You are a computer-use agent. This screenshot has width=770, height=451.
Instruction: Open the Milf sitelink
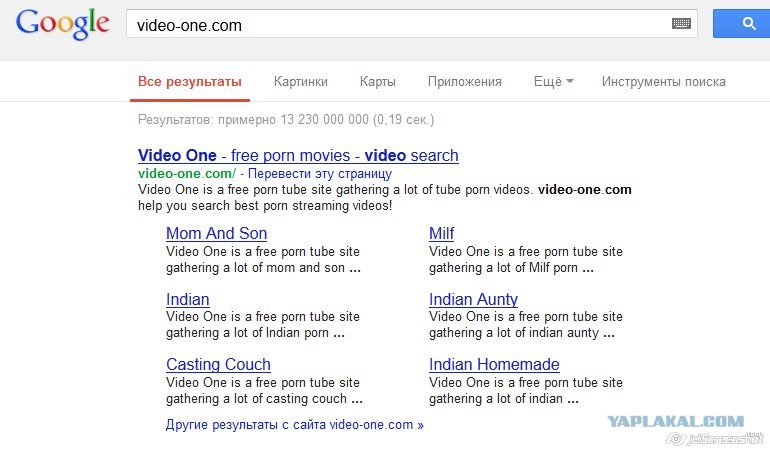tap(441, 234)
